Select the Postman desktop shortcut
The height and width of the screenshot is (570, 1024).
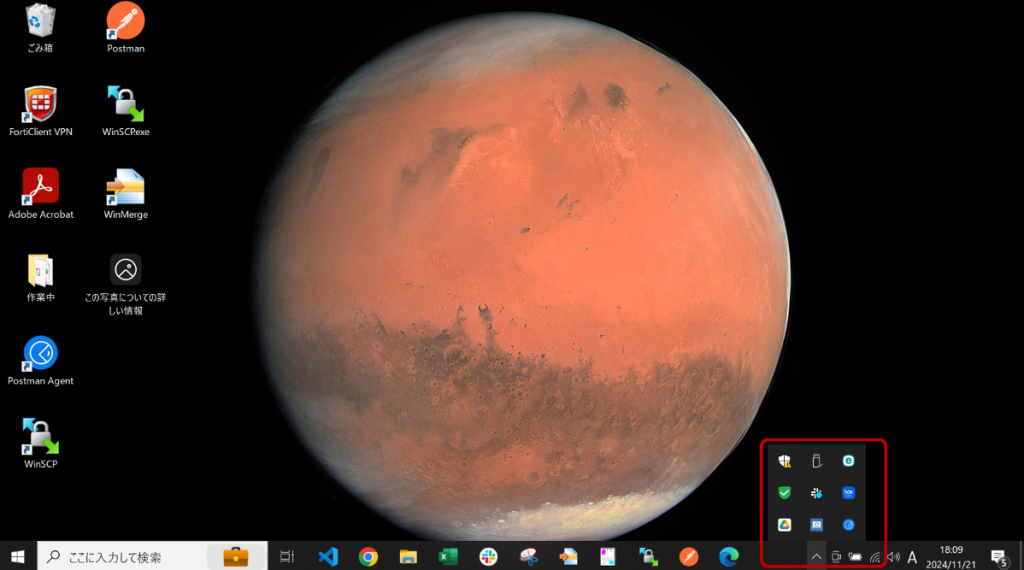[125, 27]
